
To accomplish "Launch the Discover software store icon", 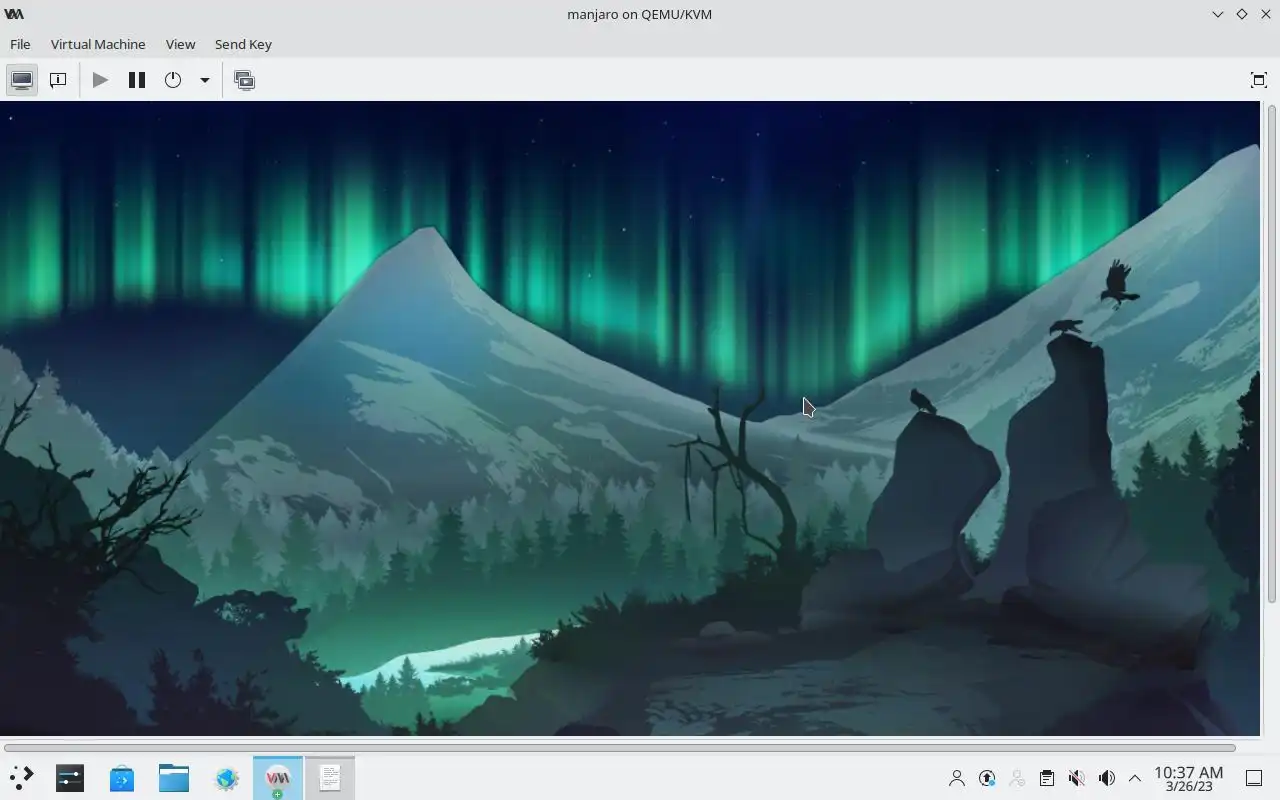I will point(122,777).
